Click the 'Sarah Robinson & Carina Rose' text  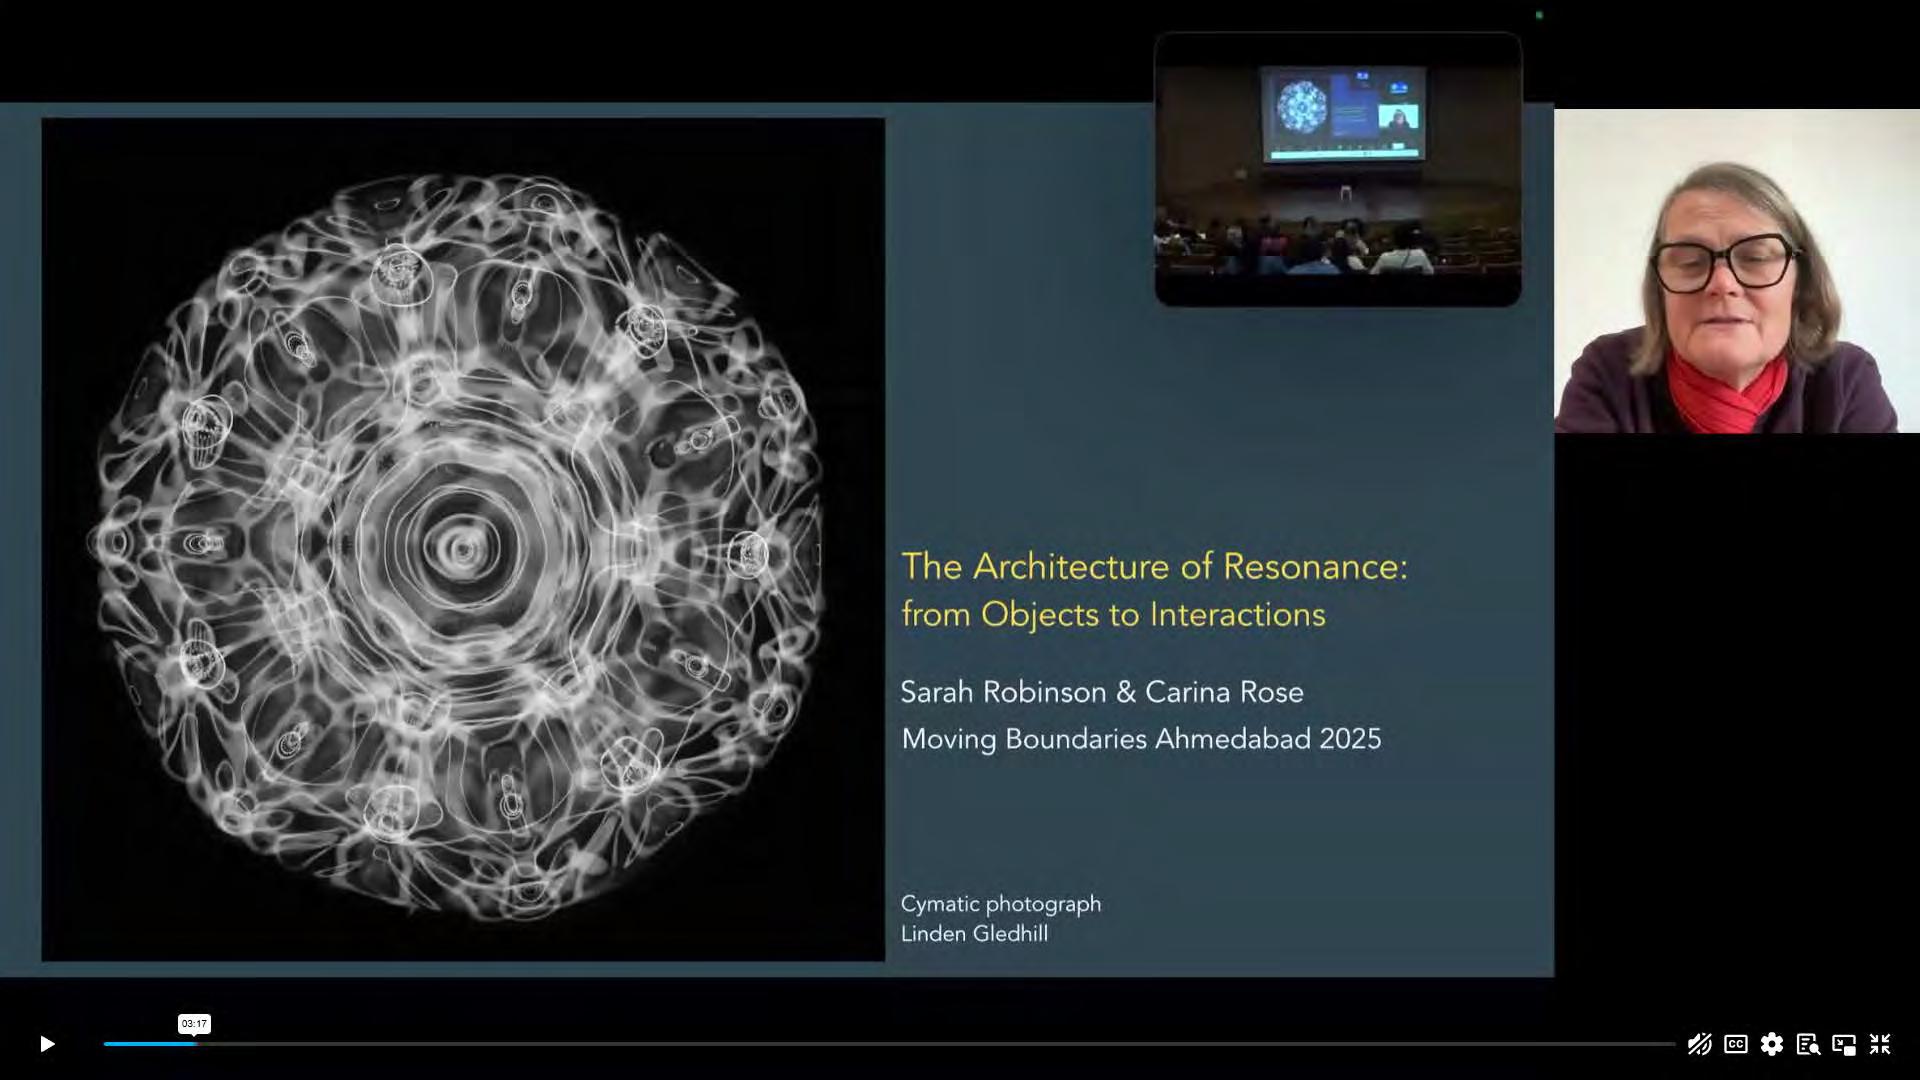pyautogui.click(x=1101, y=692)
